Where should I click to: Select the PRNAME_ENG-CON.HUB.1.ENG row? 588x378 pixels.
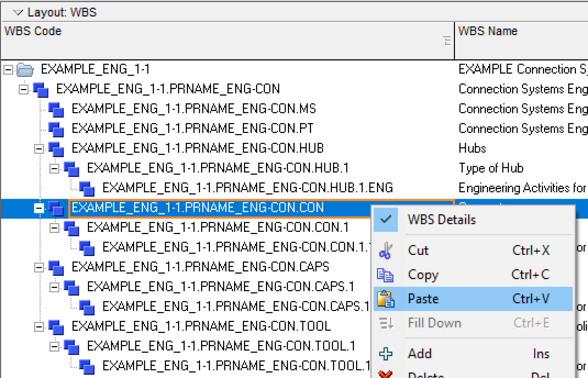[248, 188]
